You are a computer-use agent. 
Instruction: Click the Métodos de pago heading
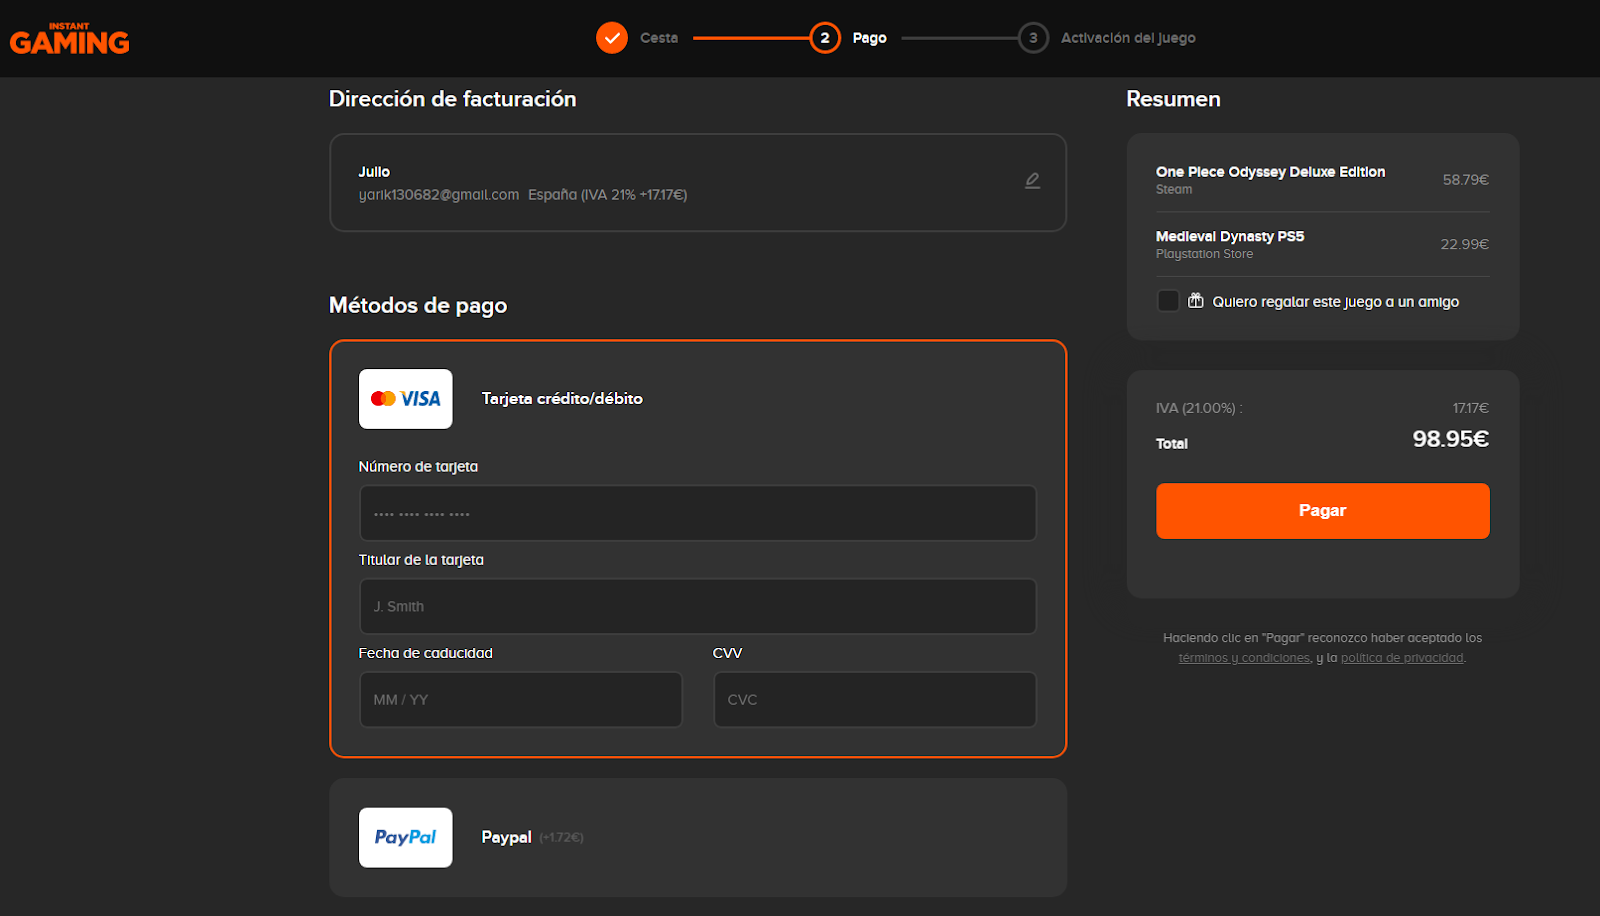pyautogui.click(x=418, y=306)
